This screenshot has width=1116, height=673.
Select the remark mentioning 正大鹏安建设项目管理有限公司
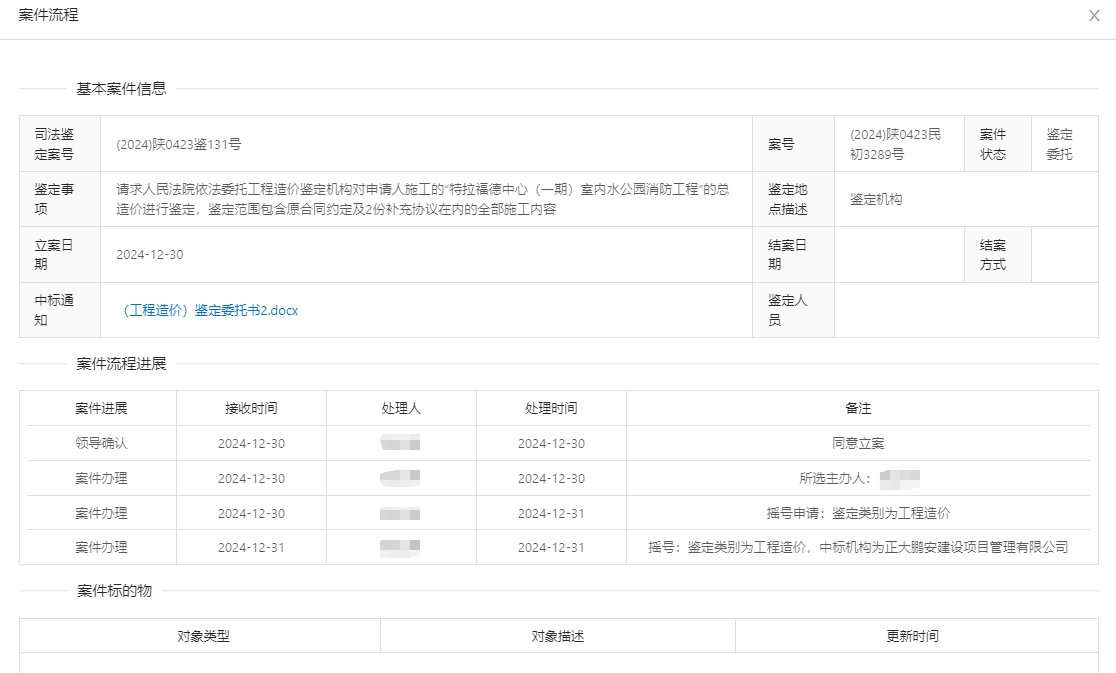coord(858,547)
